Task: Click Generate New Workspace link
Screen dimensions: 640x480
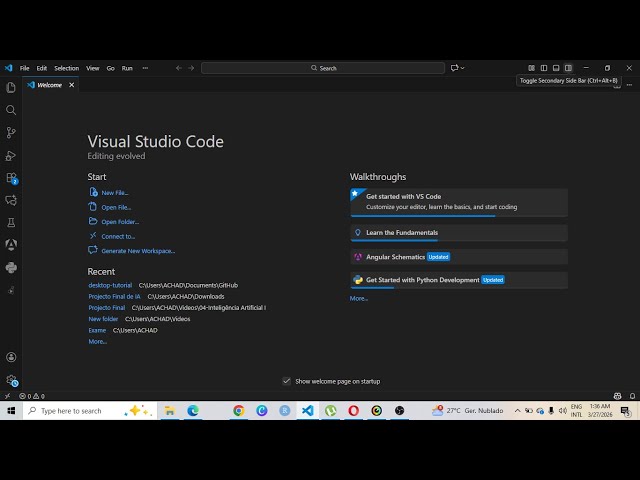Action: [x=138, y=251]
